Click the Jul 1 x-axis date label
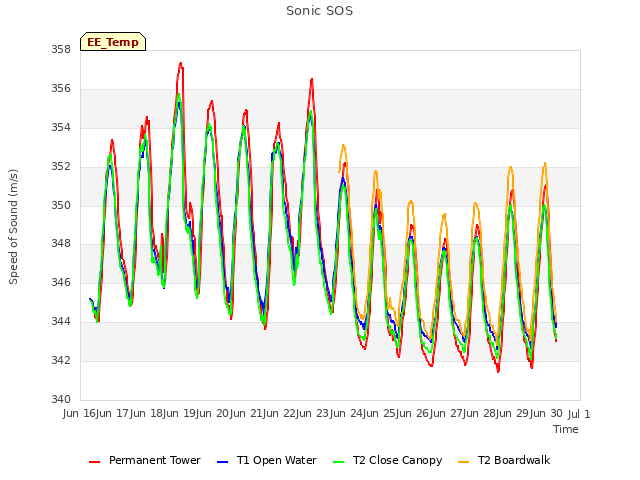The image size is (640, 480). tap(579, 414)
